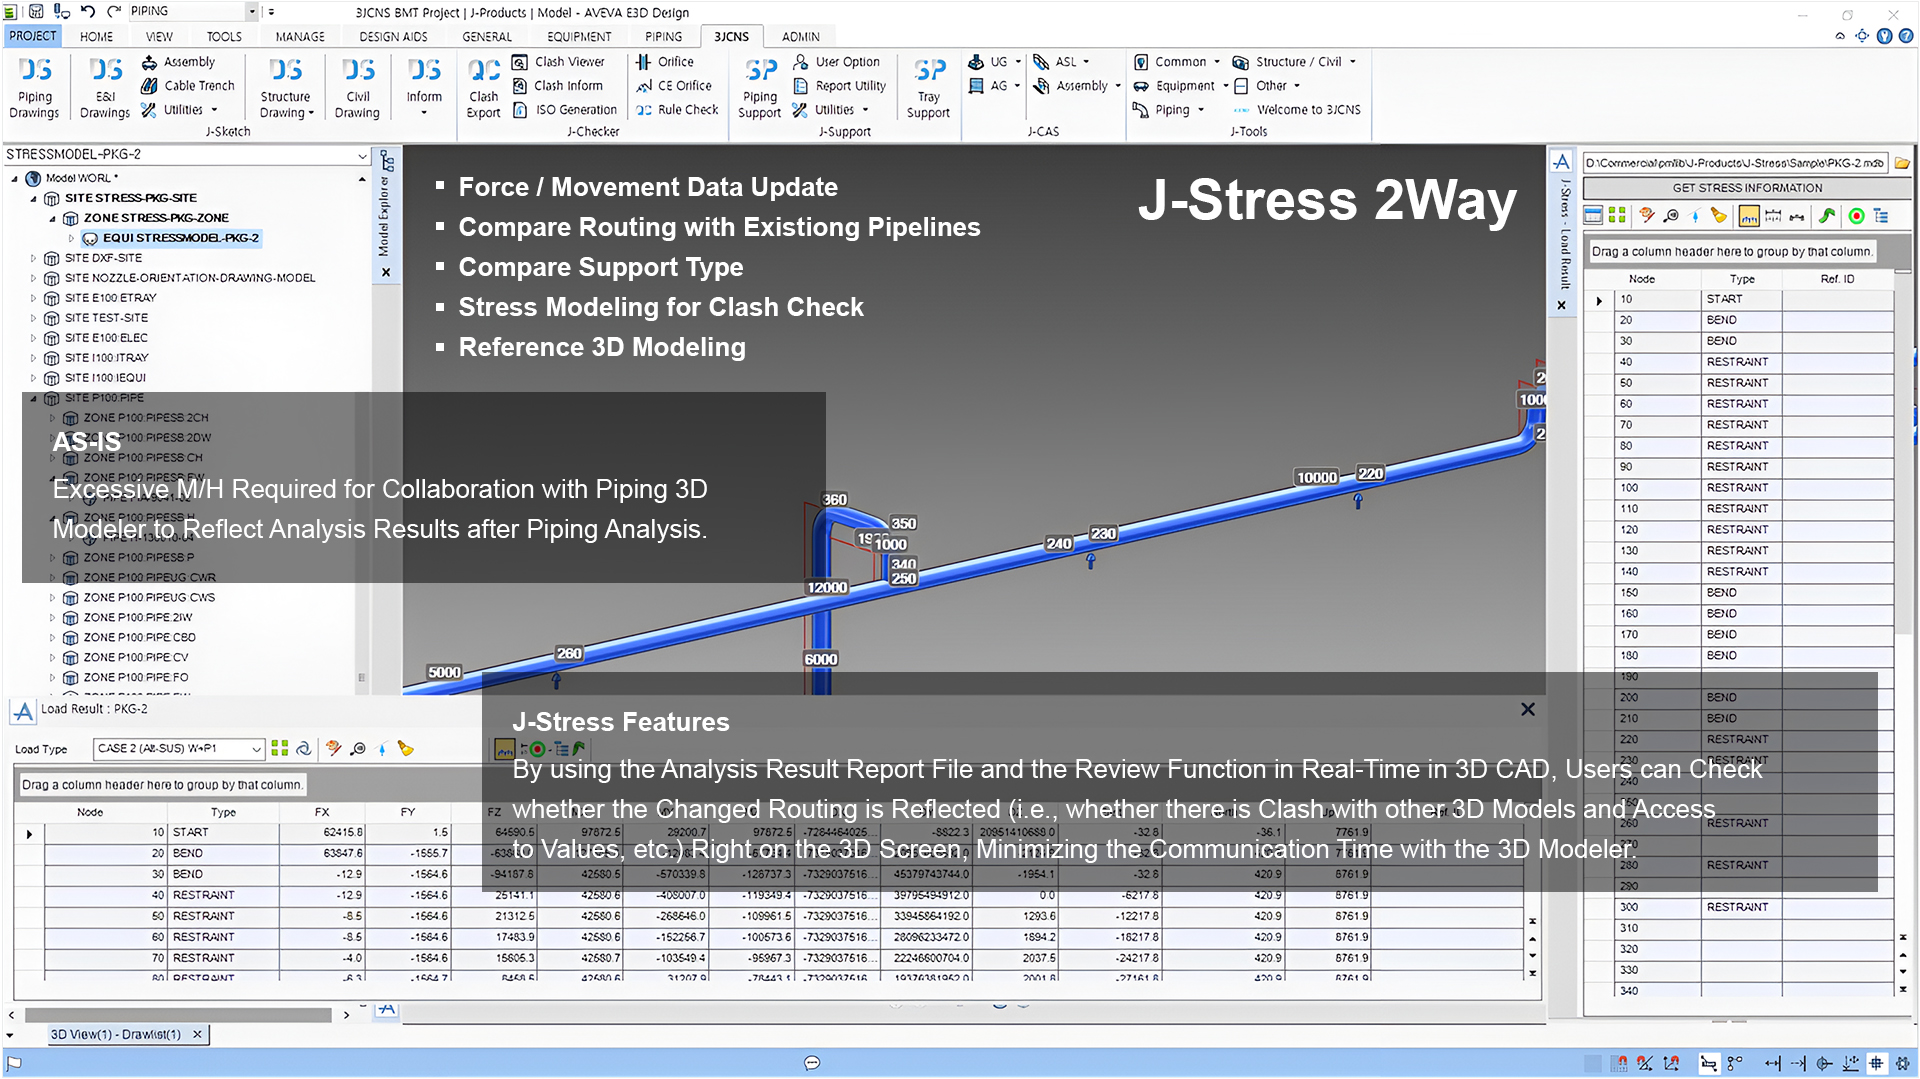Start ISO Generation
The image size is (1920, 1079).
pyautogui.click(x=565, y=110)
